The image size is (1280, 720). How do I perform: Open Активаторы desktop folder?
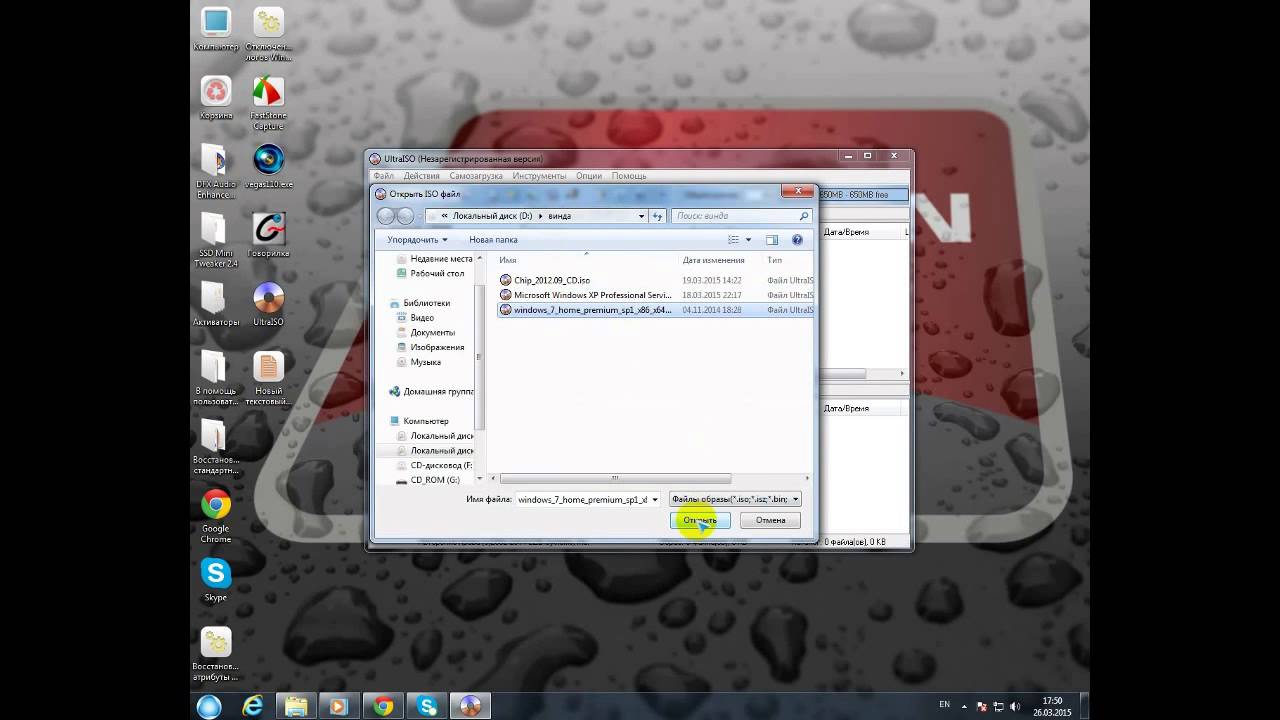click(216, 304)
